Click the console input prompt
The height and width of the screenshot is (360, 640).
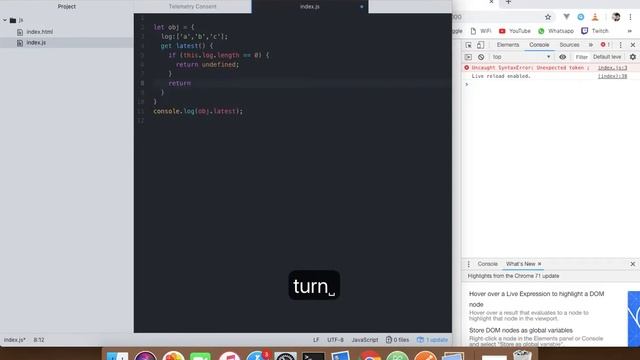click(x=551, y=84)
